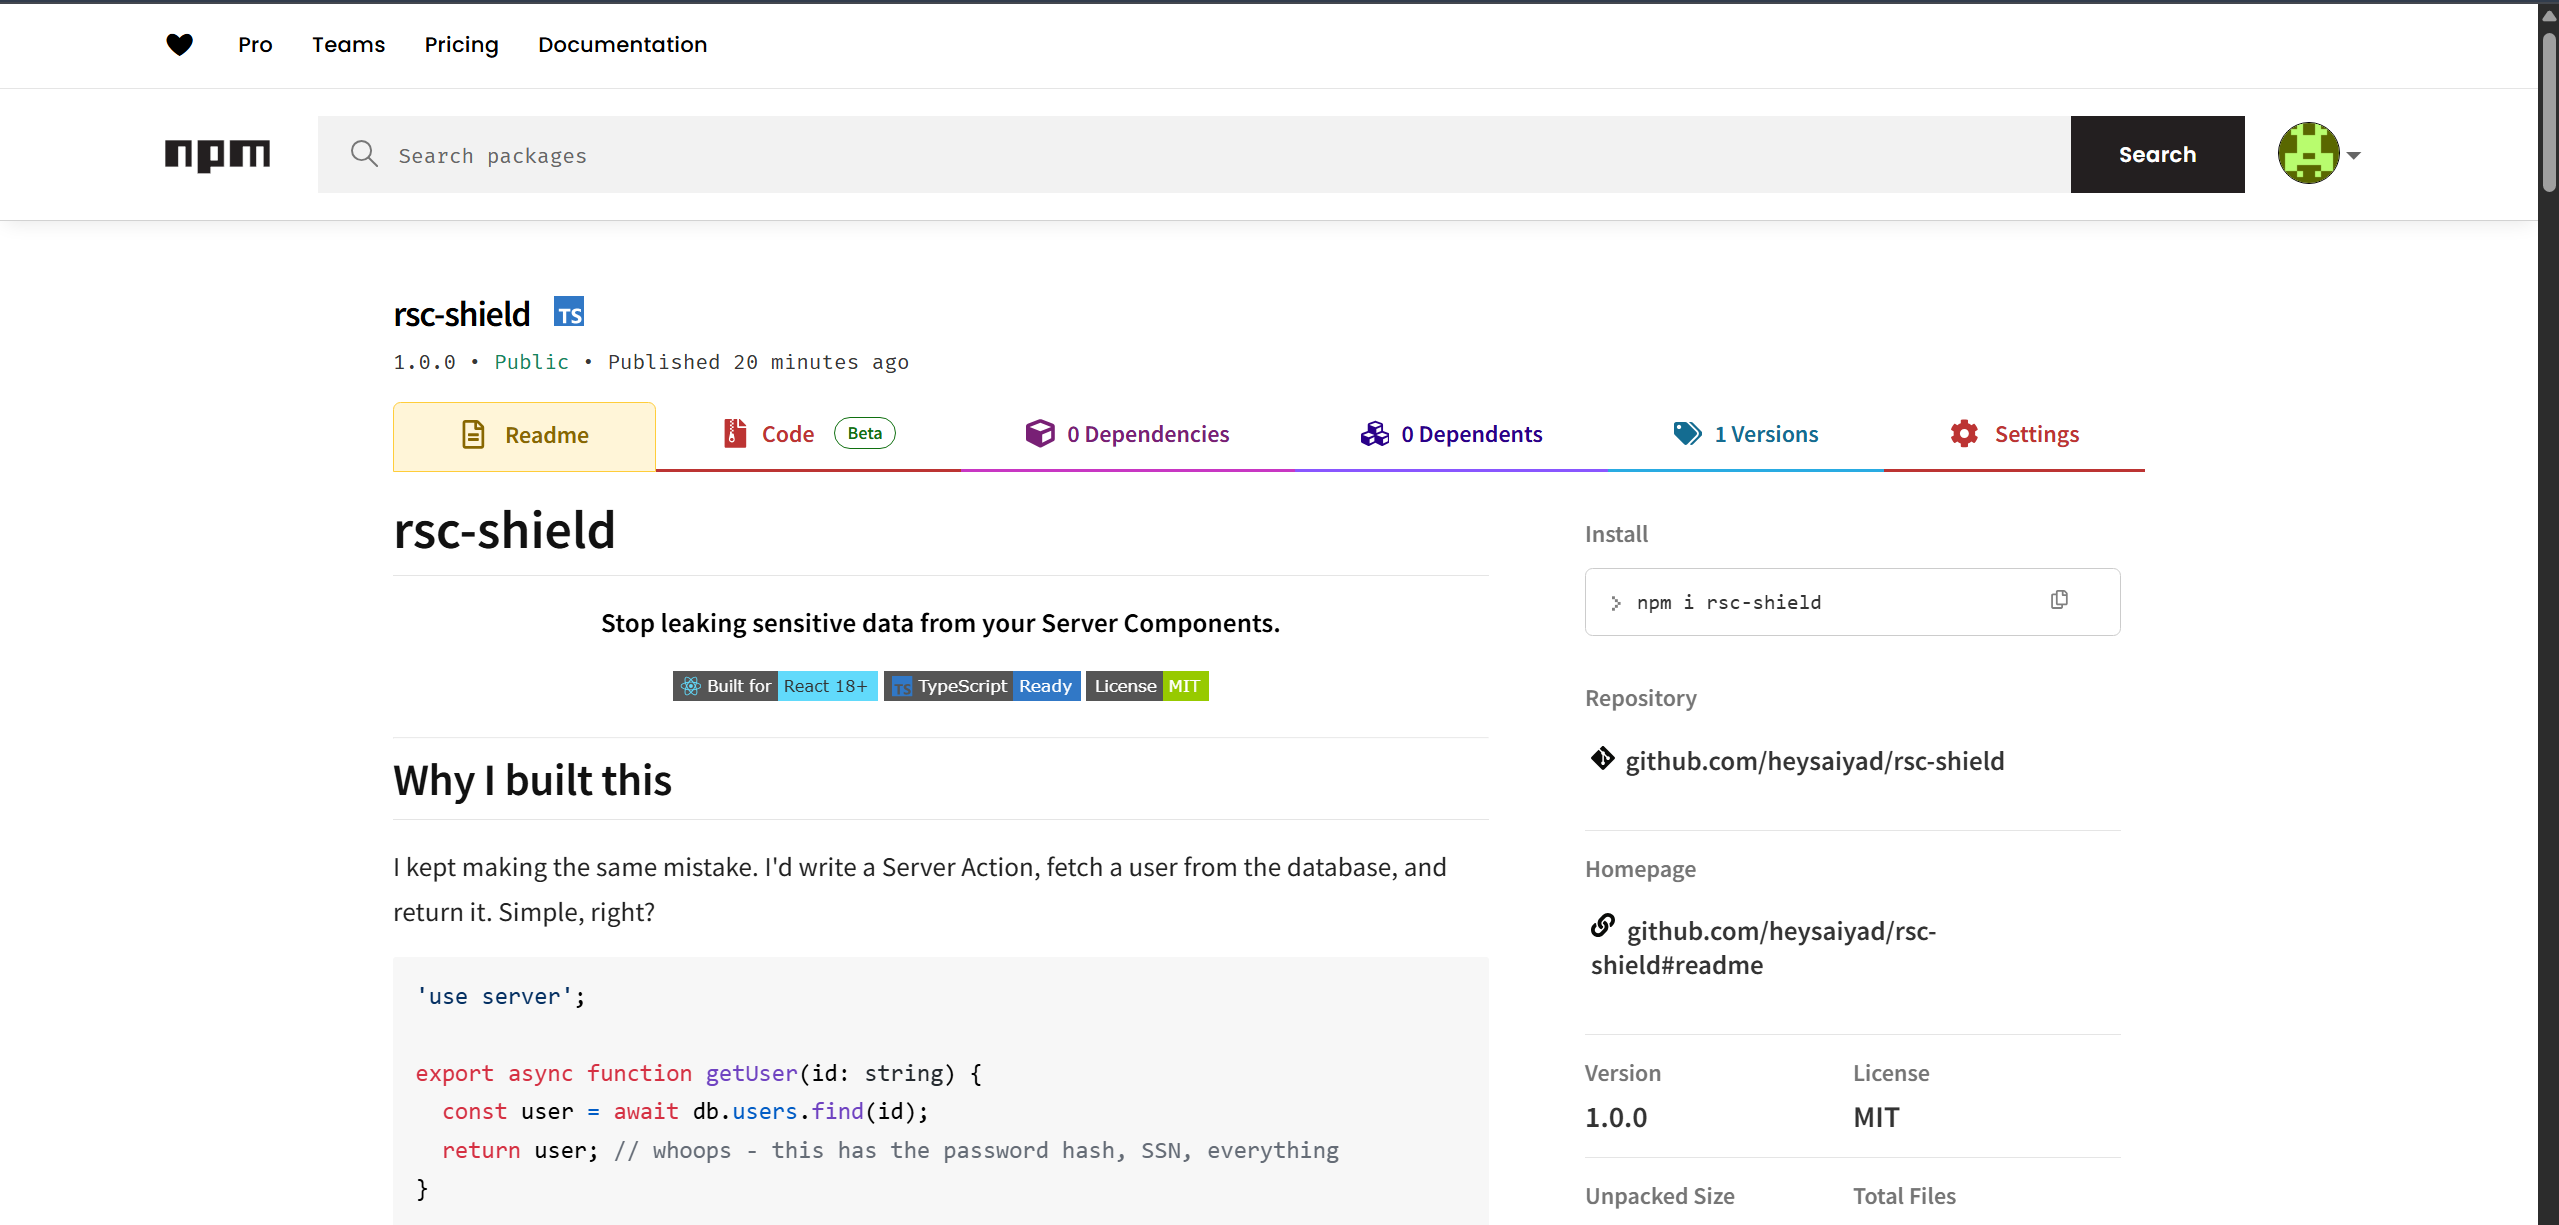Go to package Settings tab
Screen dimensions: 2559x1225
(x=2014, y=434)
